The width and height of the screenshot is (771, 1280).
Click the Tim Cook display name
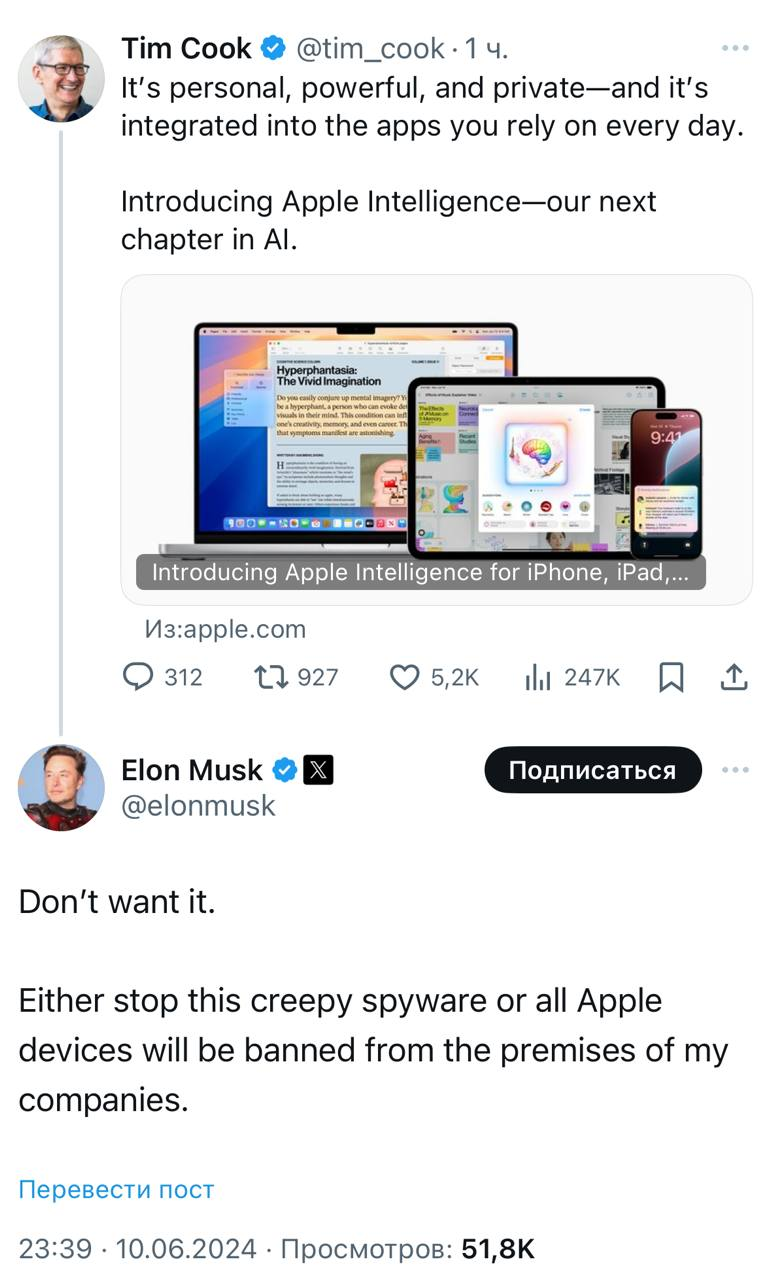[x=186, y=48]
